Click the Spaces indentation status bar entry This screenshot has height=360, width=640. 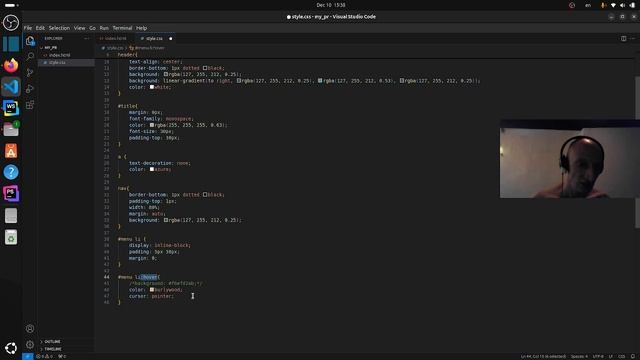click(x=579, y=356)
